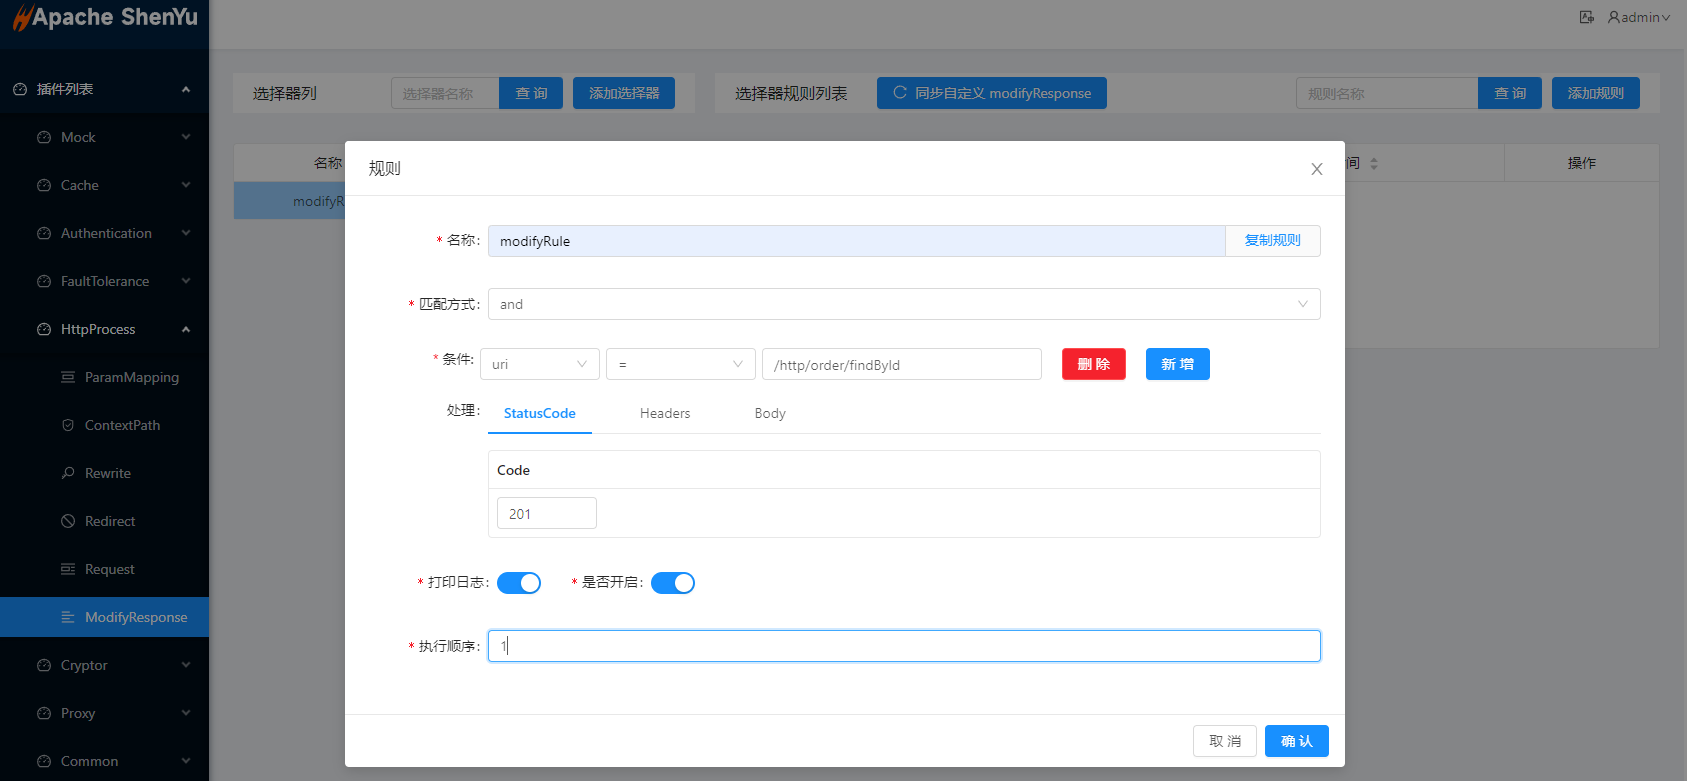Click the red delete condition button
Viewport: 1687px width, 781px height.
(x=1093, y=364)
